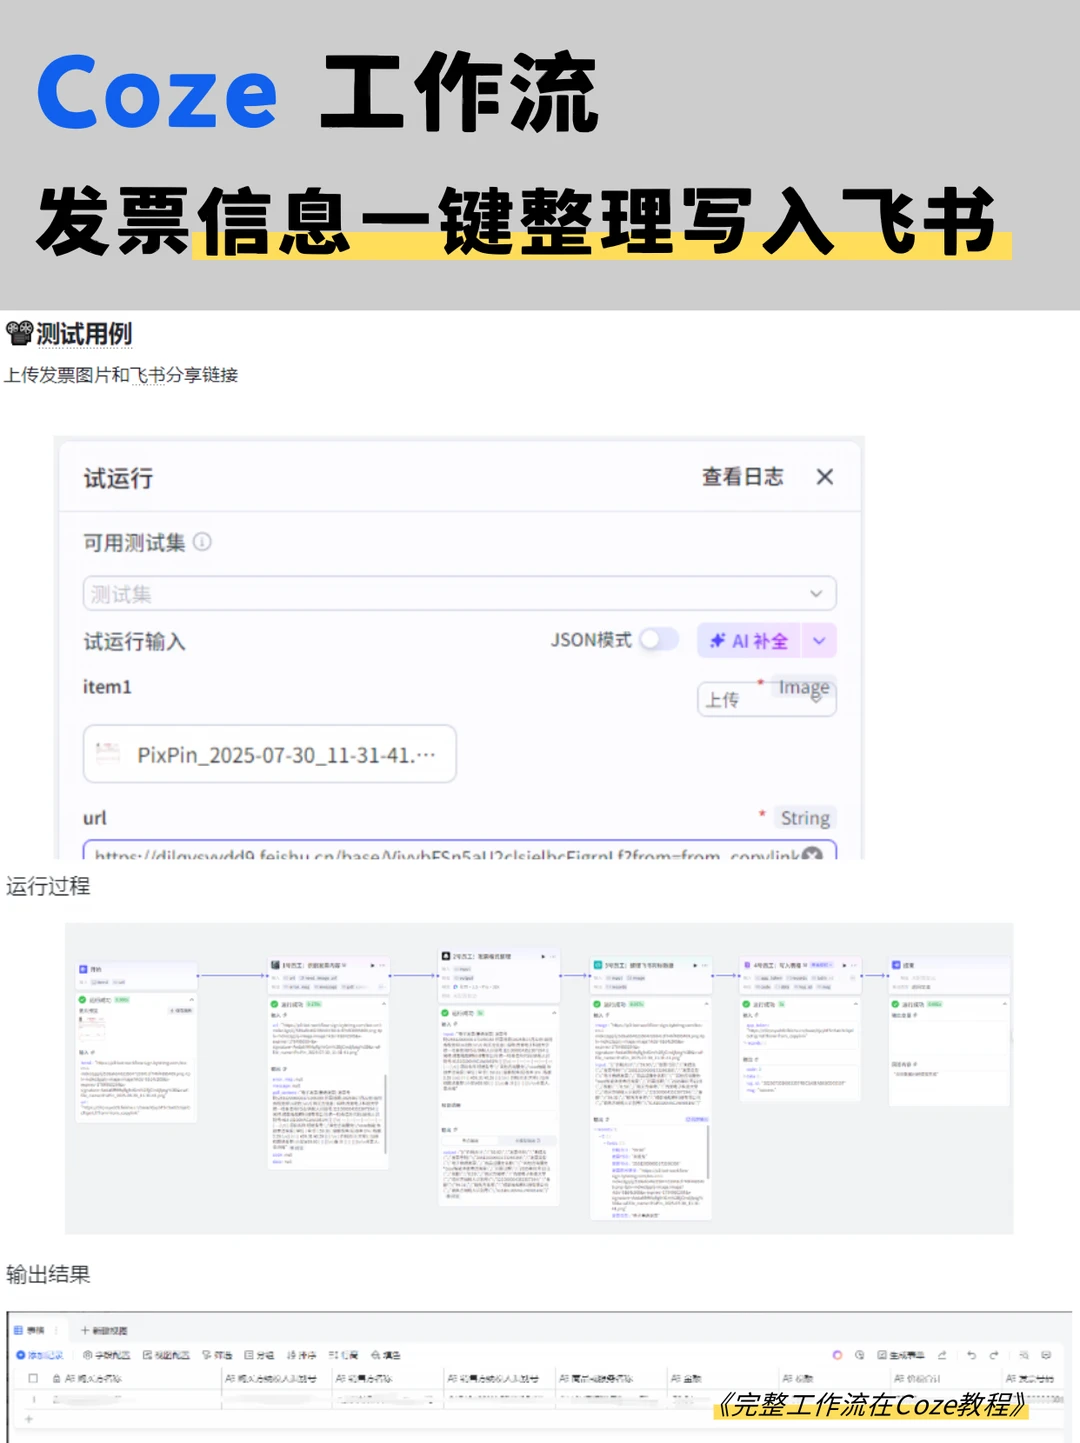Image resolution: width=1080 pixels, height=1443 pixels.
Task: Click 添加记录 in the table toolbar
Action: pos(39,1355)
